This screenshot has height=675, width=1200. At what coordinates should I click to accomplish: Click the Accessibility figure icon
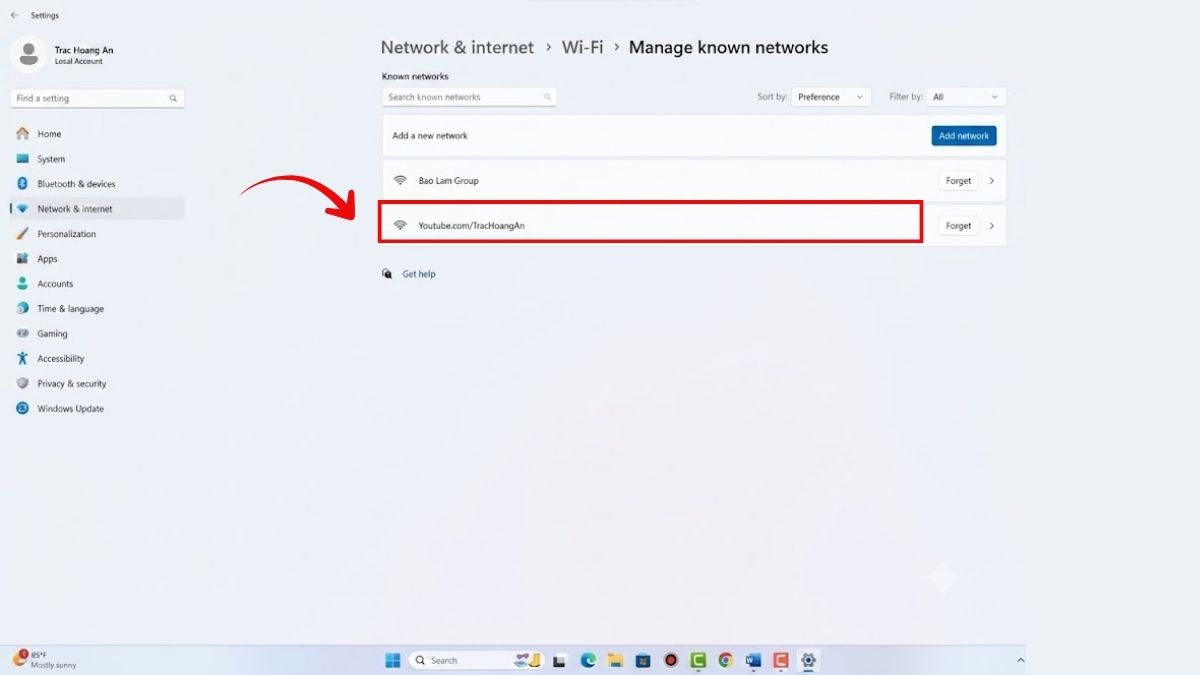[22, 358]
